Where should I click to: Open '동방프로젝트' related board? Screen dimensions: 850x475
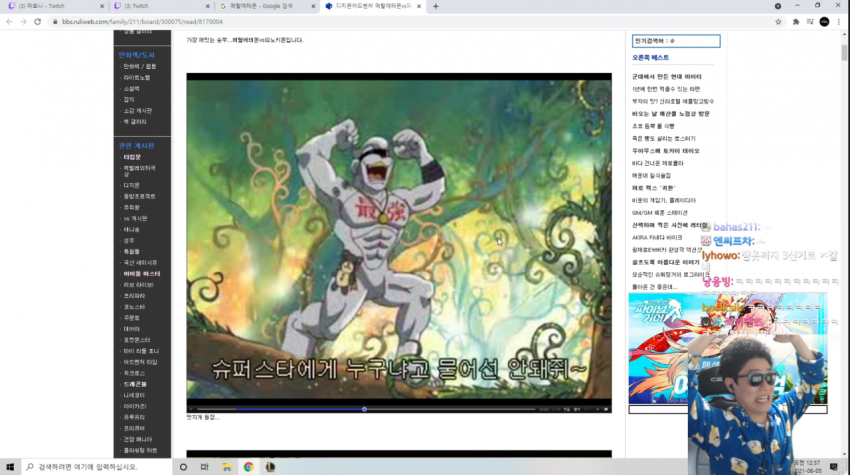coord(139,196)
